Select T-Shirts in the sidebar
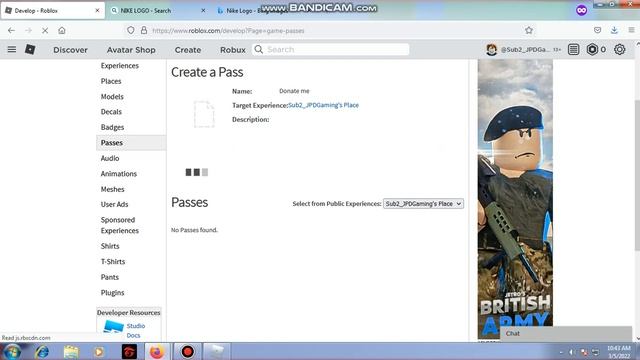640x360 pixels. (x=113, y=262)
